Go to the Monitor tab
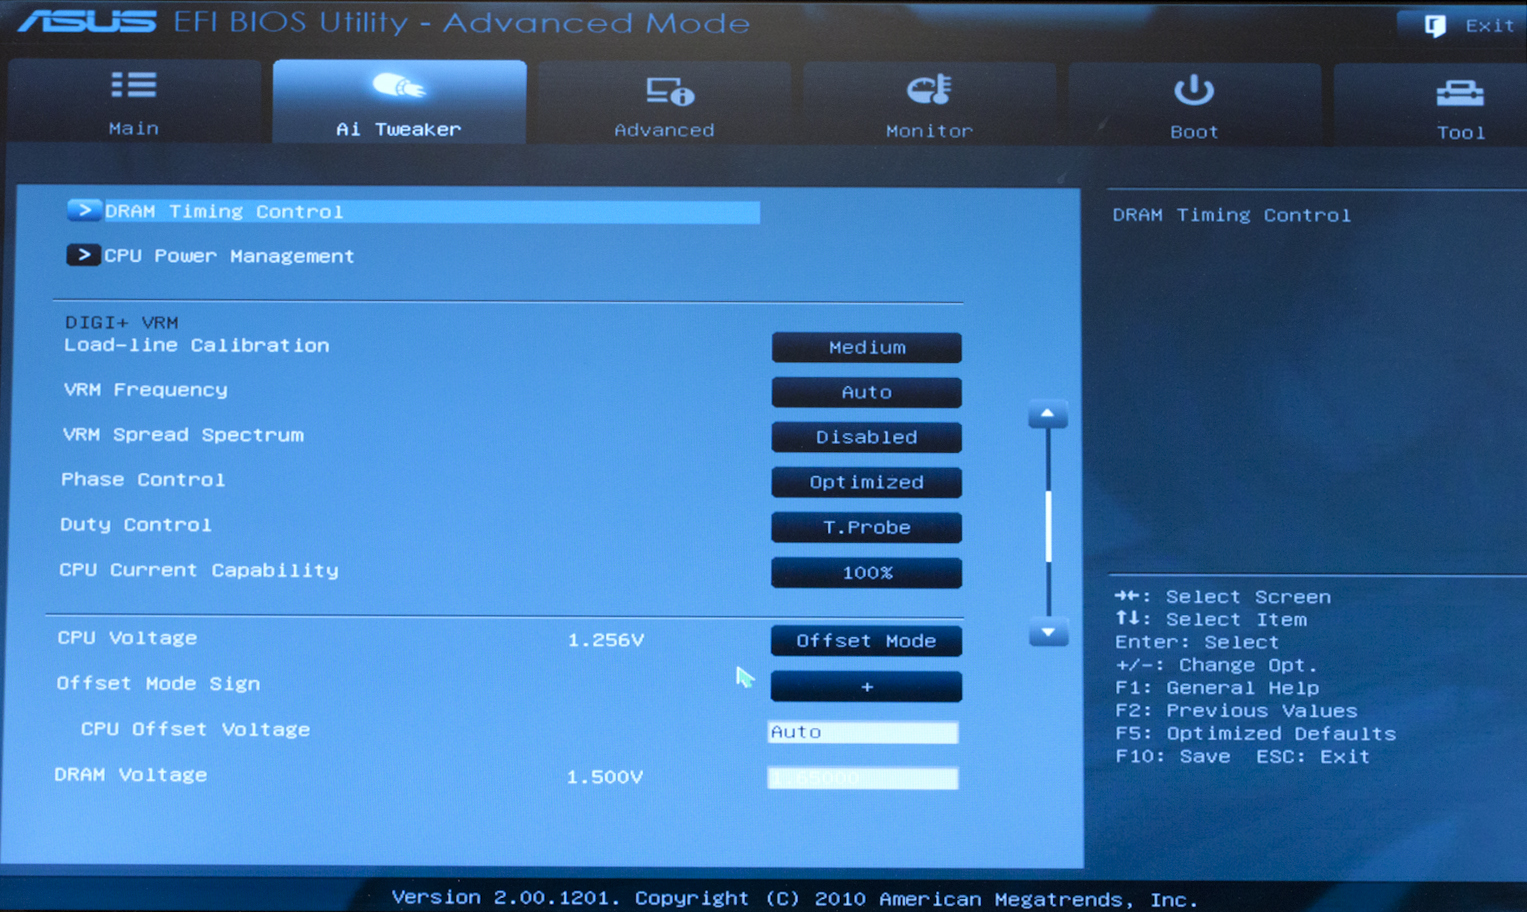The height and width of the screenshot is (912, 1527). 929,105
